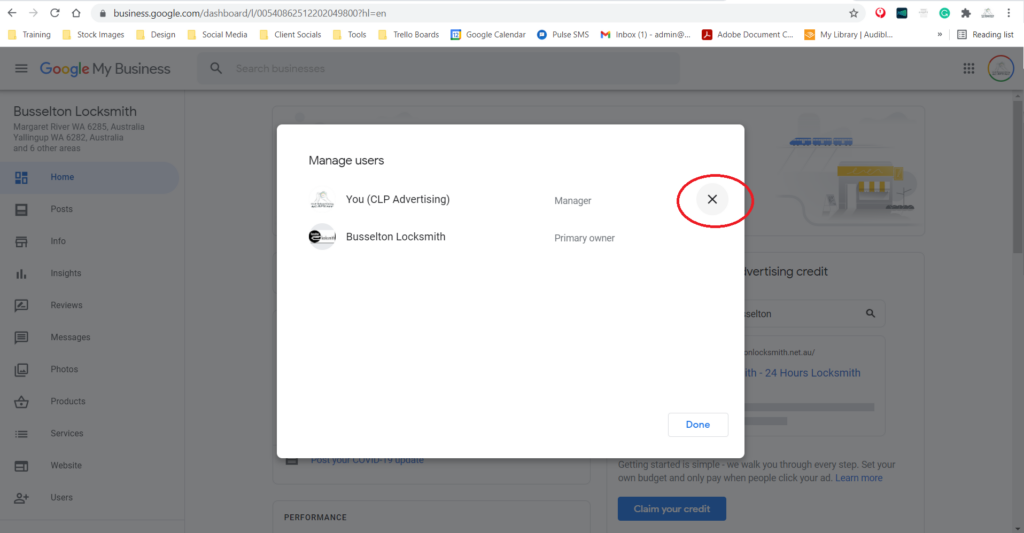Show more bookmarks with chevron

tap(940, 35)
